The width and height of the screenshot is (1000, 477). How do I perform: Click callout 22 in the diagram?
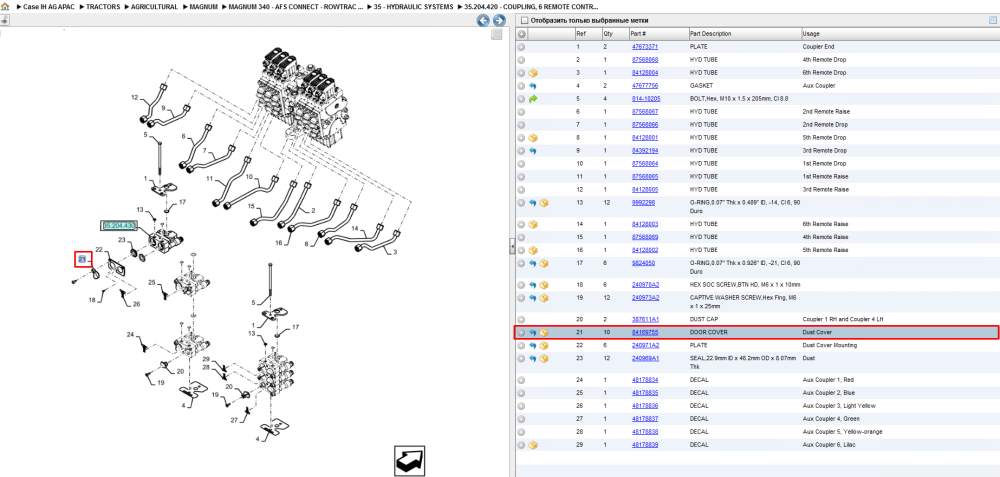99,250
